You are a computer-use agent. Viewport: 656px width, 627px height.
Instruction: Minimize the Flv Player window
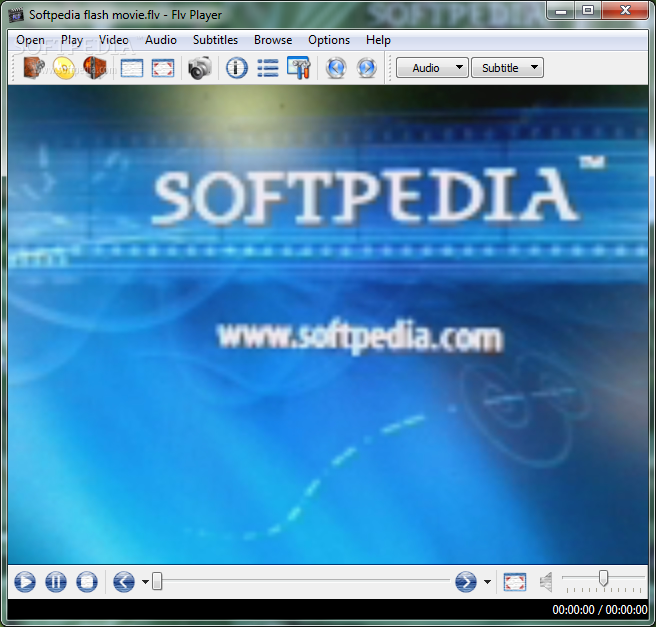(x=561, y=10)
